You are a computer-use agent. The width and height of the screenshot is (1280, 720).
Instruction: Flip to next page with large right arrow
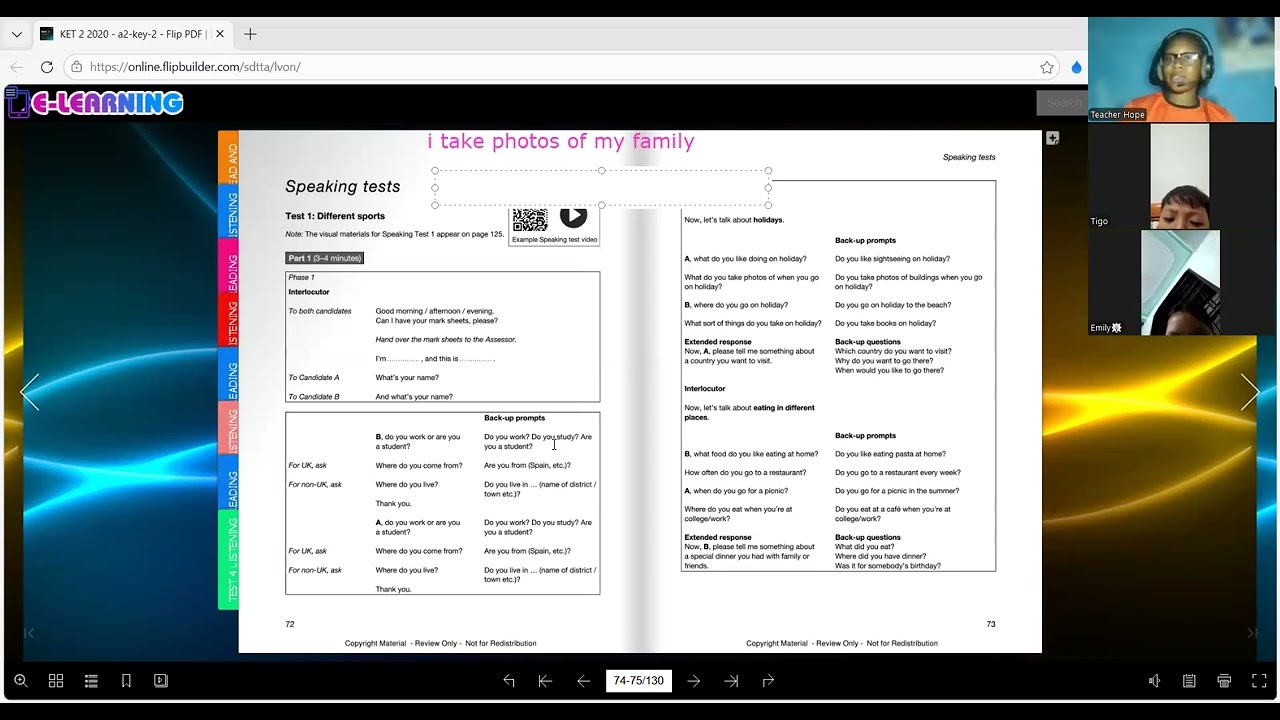pos(1250,392)
